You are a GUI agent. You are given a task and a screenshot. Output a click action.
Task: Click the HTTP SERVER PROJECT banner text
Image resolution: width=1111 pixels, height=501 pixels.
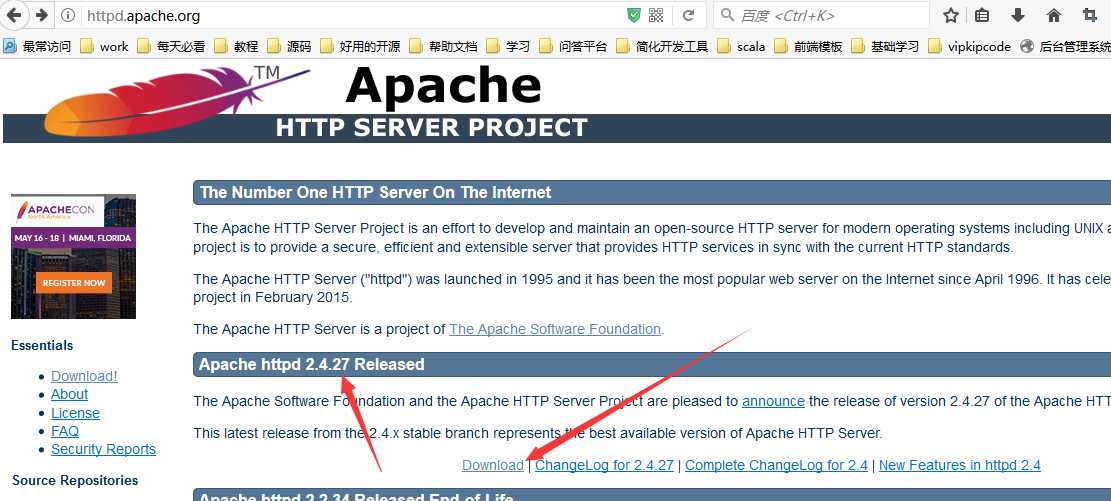[432, 128]
